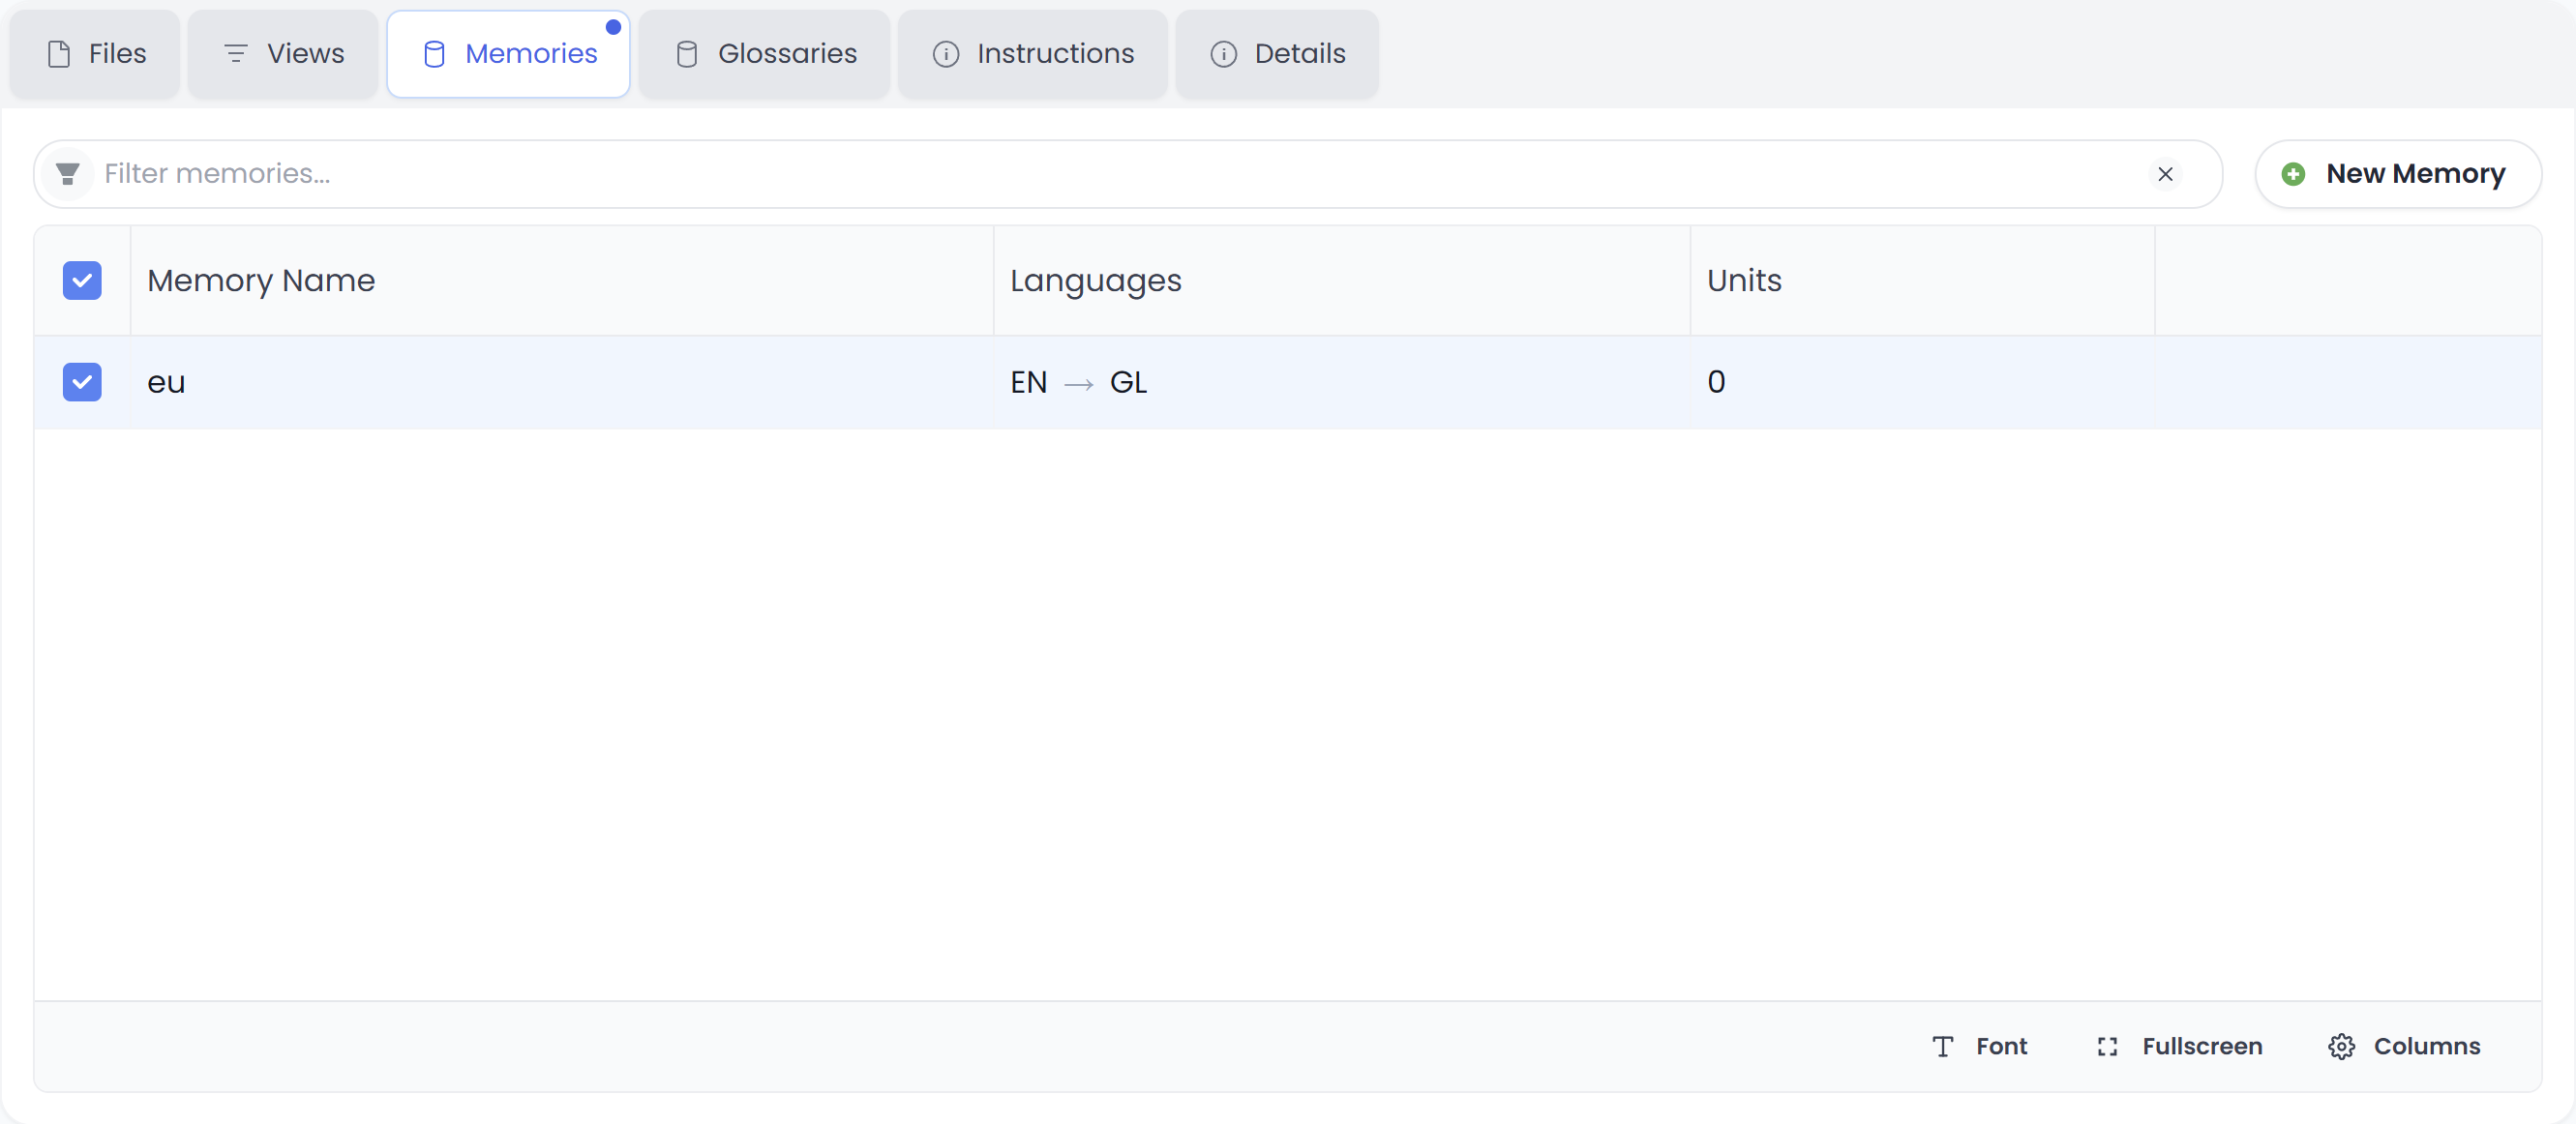The image size is (2576, 1124).
Task: Click the Instructions info icon
Action: click(x=944, y=54)
